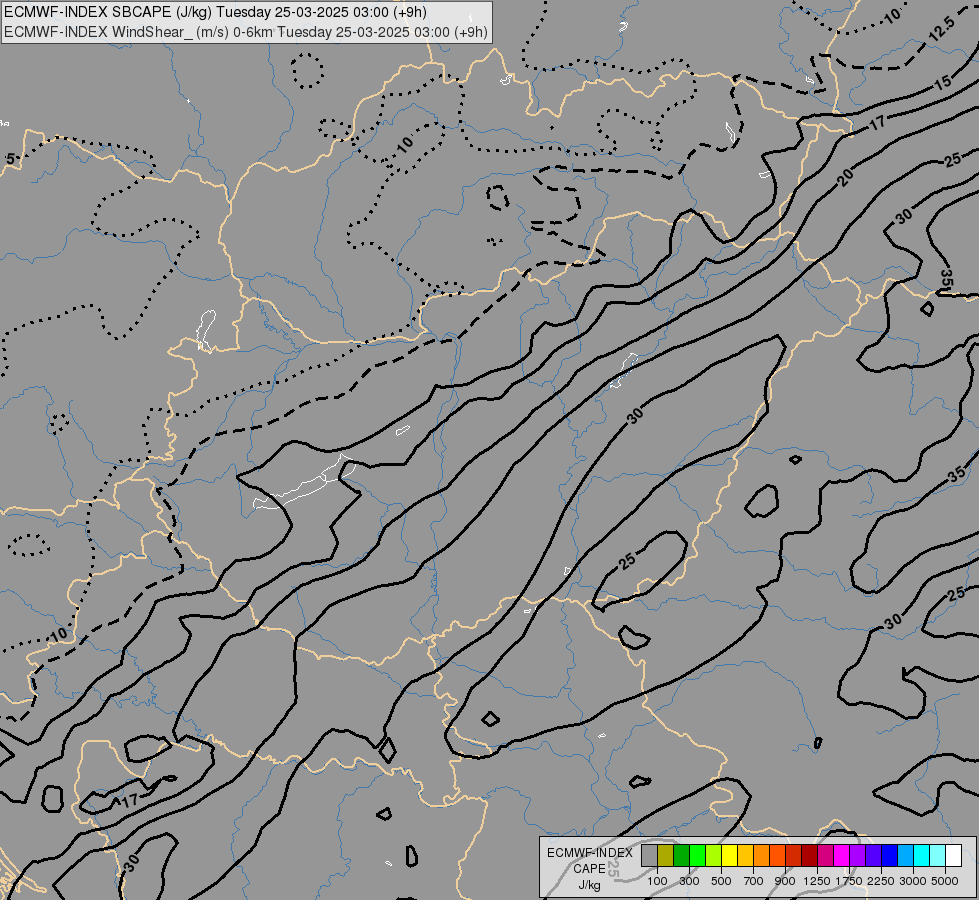
Task: Select the dark green legend swatch
Action: (682, 856)
